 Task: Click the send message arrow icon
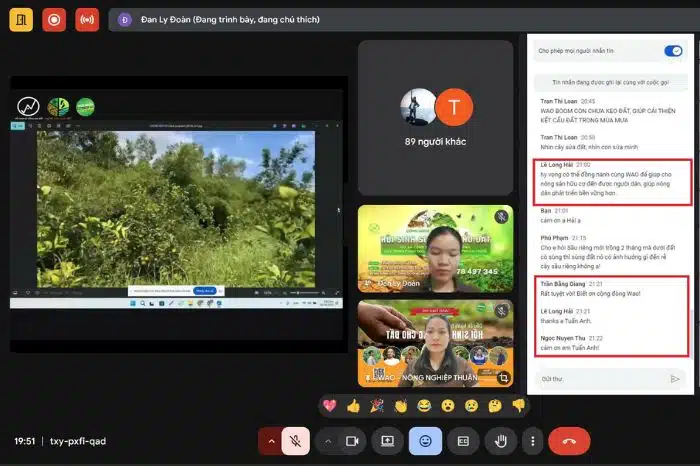(x=675, y=379)
